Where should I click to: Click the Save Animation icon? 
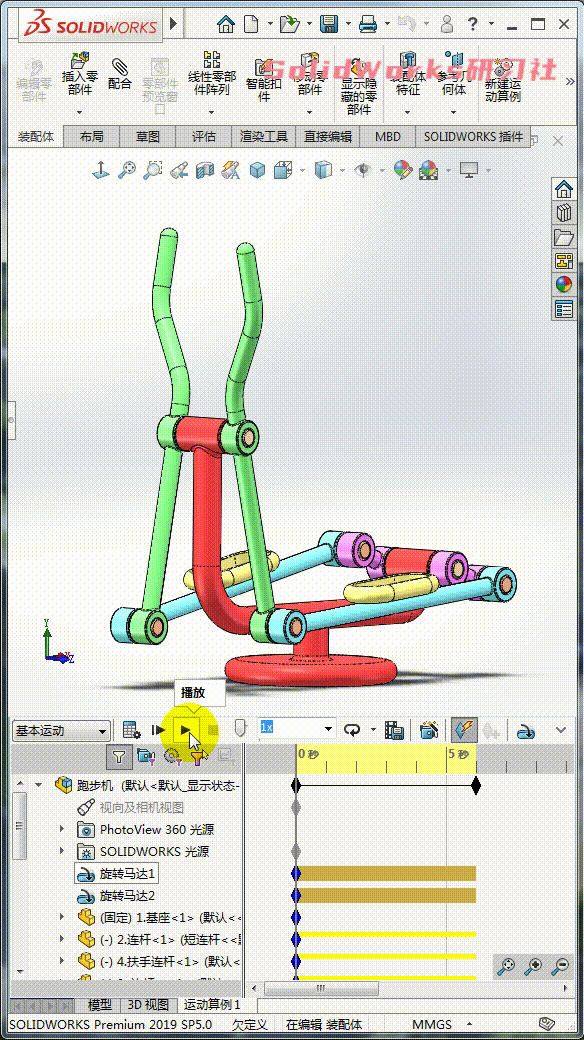(394, 730)
